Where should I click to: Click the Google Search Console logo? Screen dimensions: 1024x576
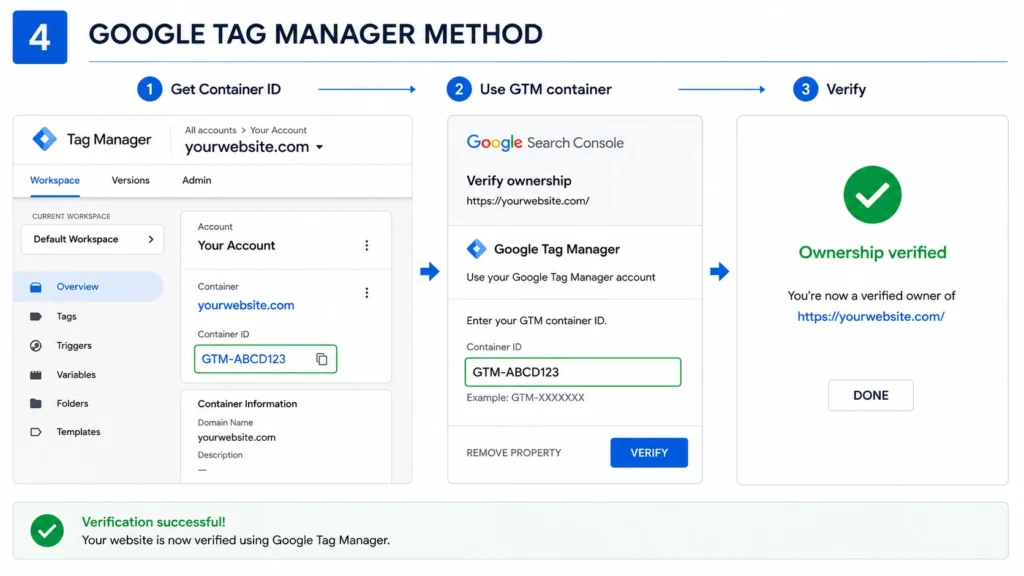tap(545, 142)
